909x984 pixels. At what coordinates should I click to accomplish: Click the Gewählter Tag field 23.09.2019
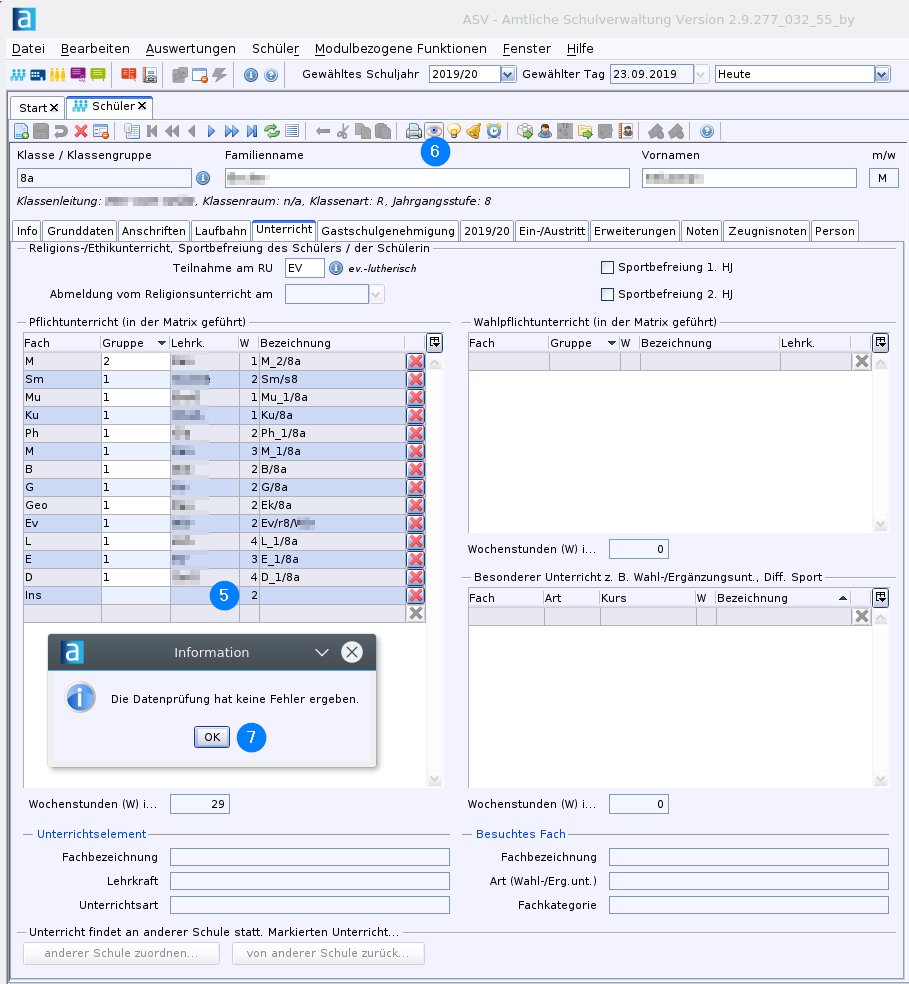click(652, 74)
